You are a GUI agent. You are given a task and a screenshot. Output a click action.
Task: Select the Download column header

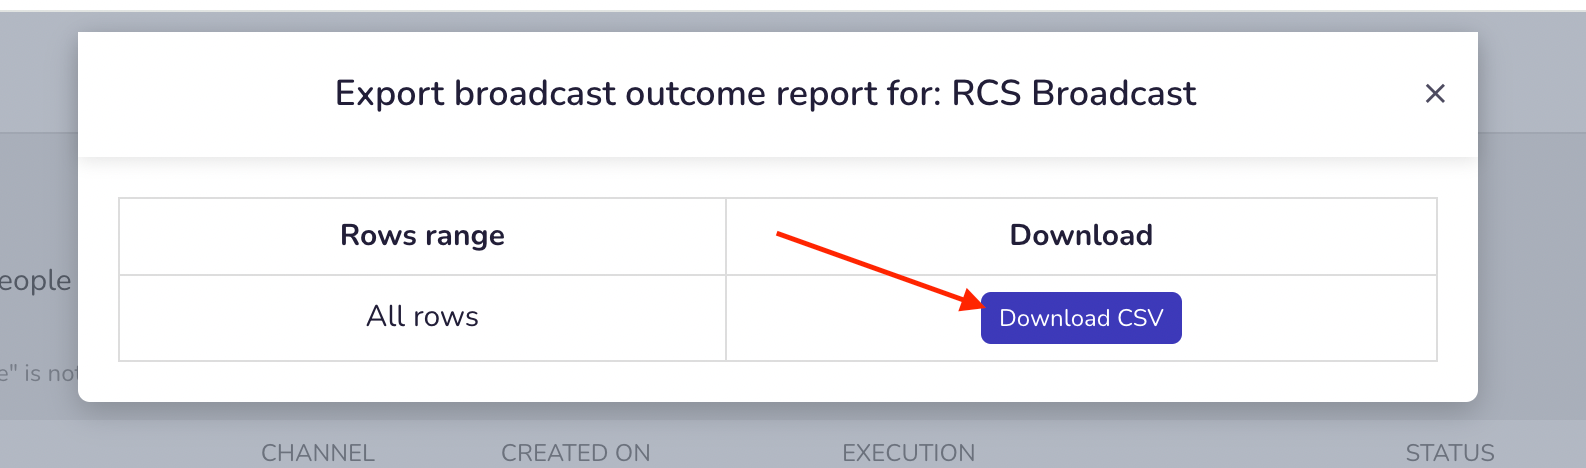(x=1081, y=236)
